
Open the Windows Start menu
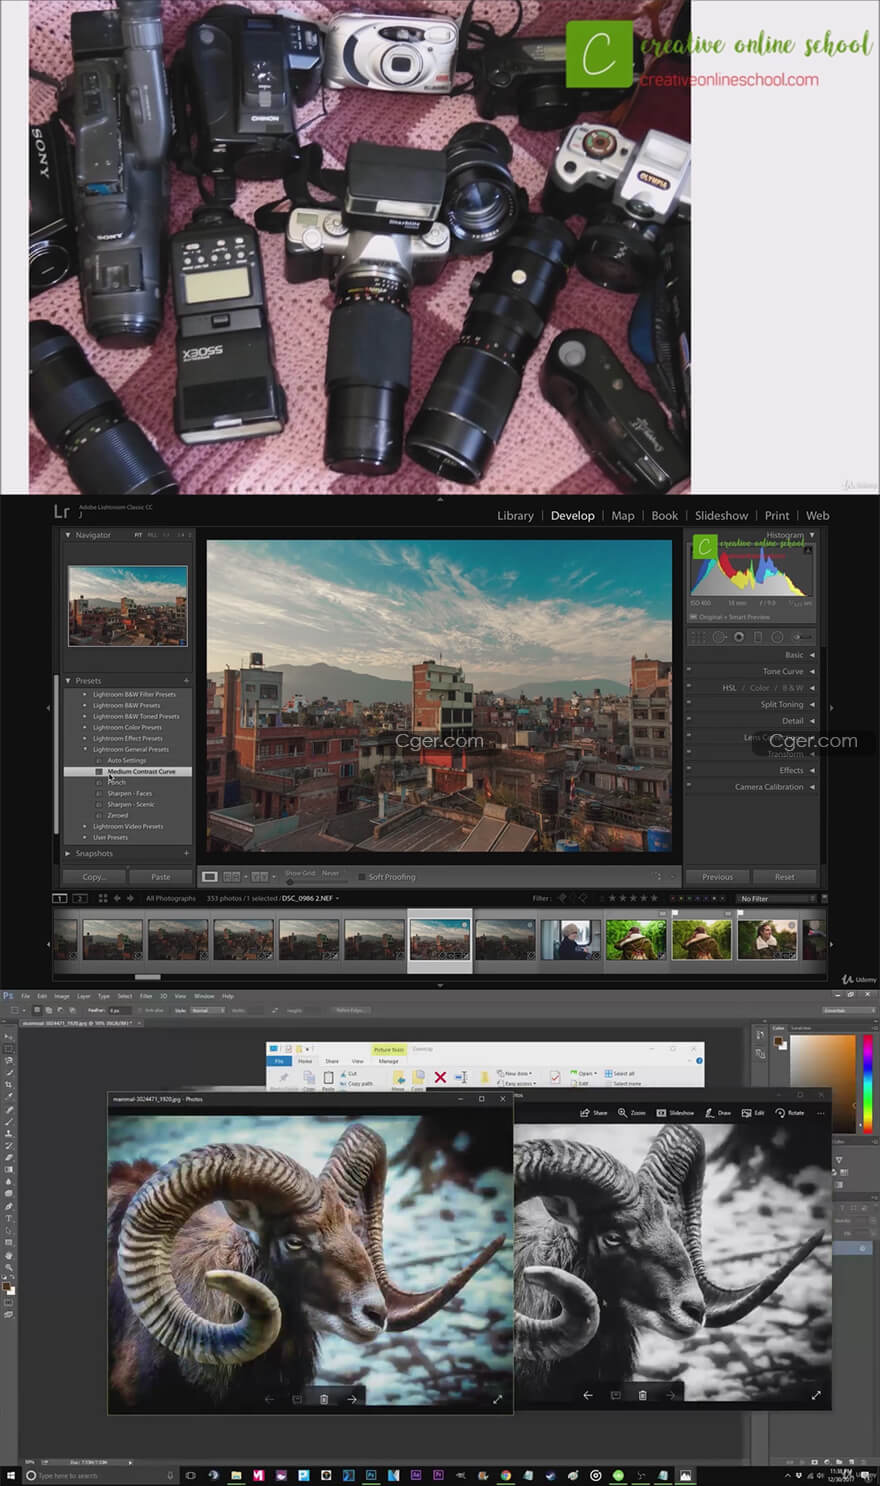(x=11, y=1475)
